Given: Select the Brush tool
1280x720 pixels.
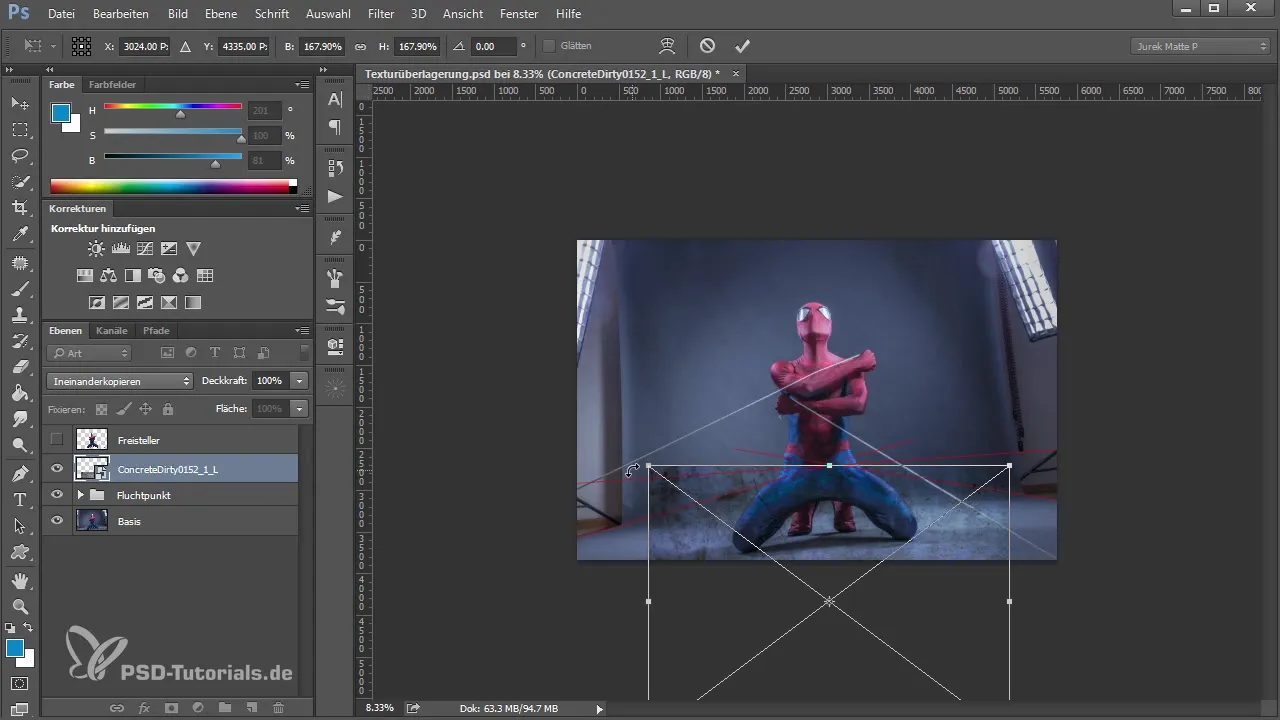Looking at the screenshot, I should (x=20, y=289).
